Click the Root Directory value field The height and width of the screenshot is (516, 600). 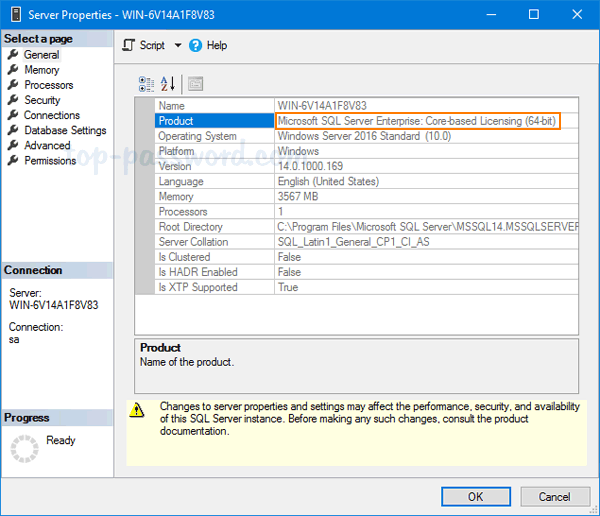pos(427,227)
